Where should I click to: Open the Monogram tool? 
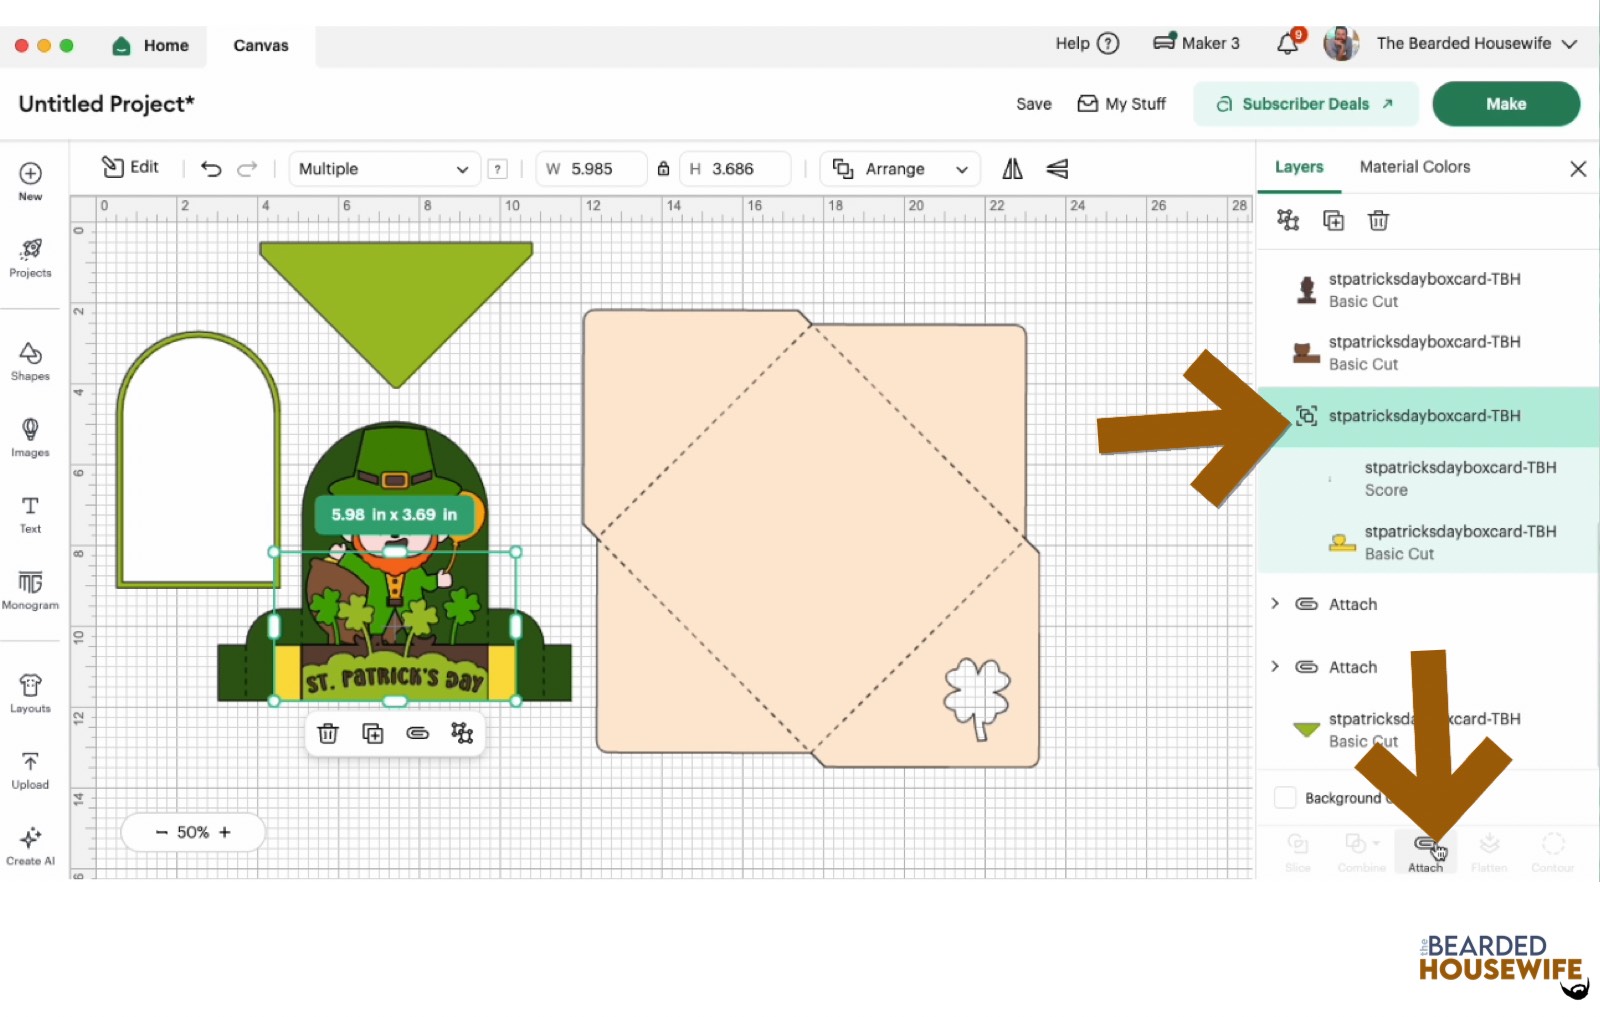(x=30, y=589)
